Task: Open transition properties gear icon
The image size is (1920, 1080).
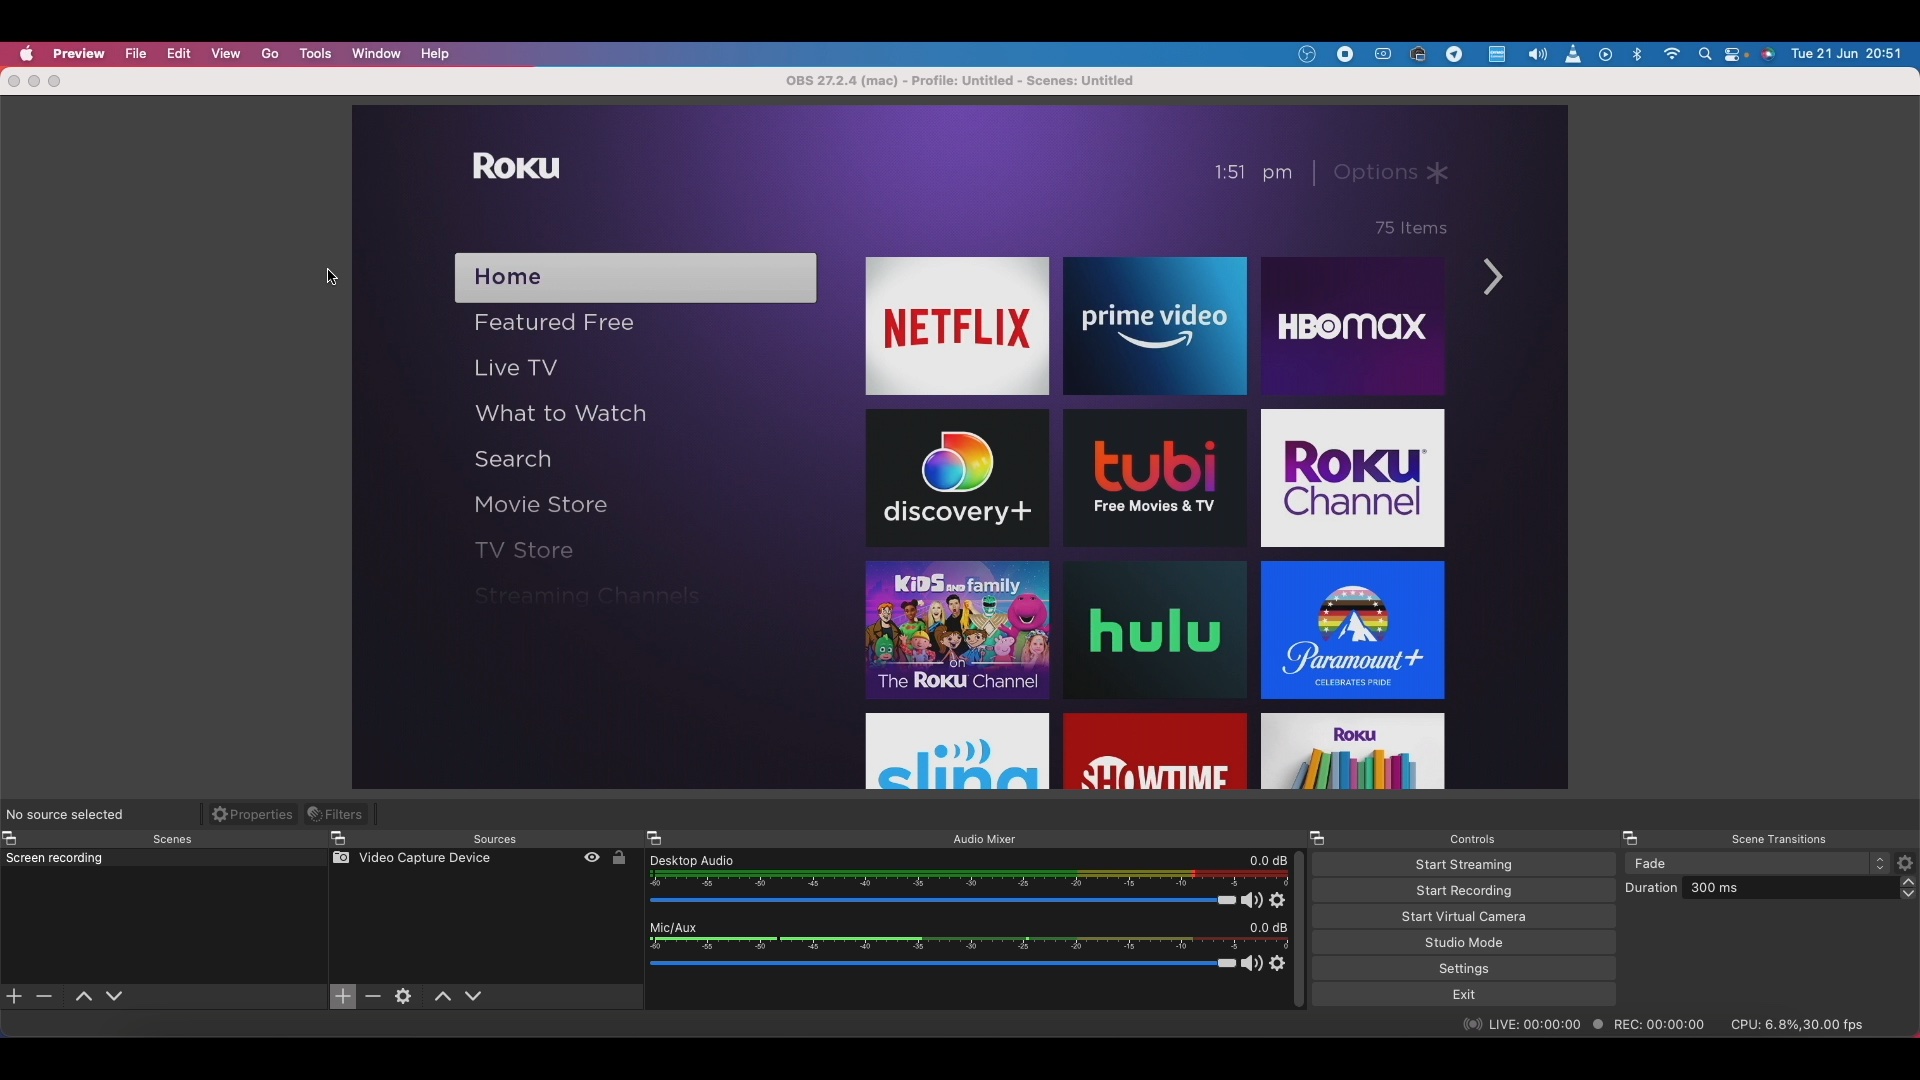Action: click(1907, 864)
